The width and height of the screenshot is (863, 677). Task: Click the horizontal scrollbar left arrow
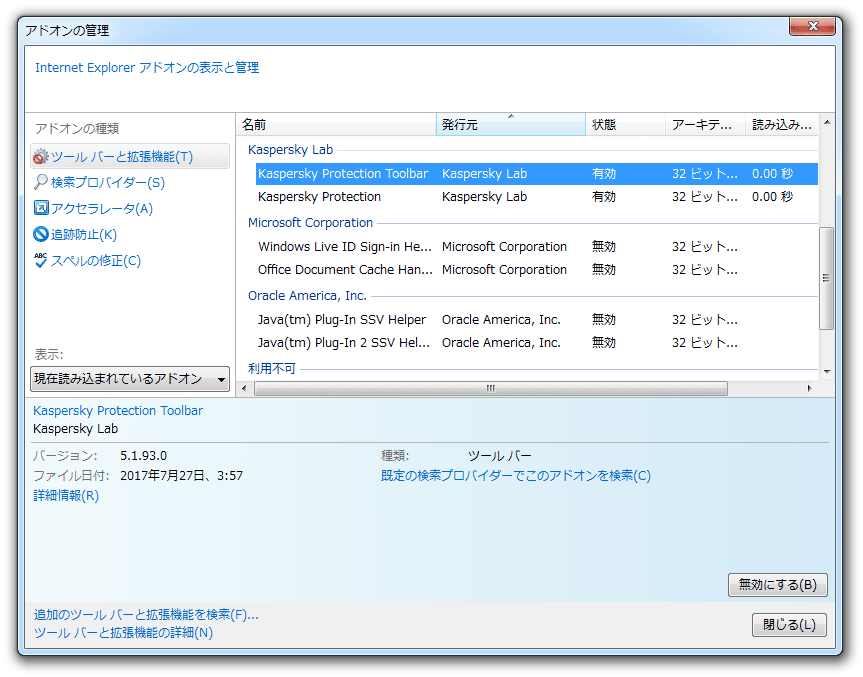(x=245, y=389)
